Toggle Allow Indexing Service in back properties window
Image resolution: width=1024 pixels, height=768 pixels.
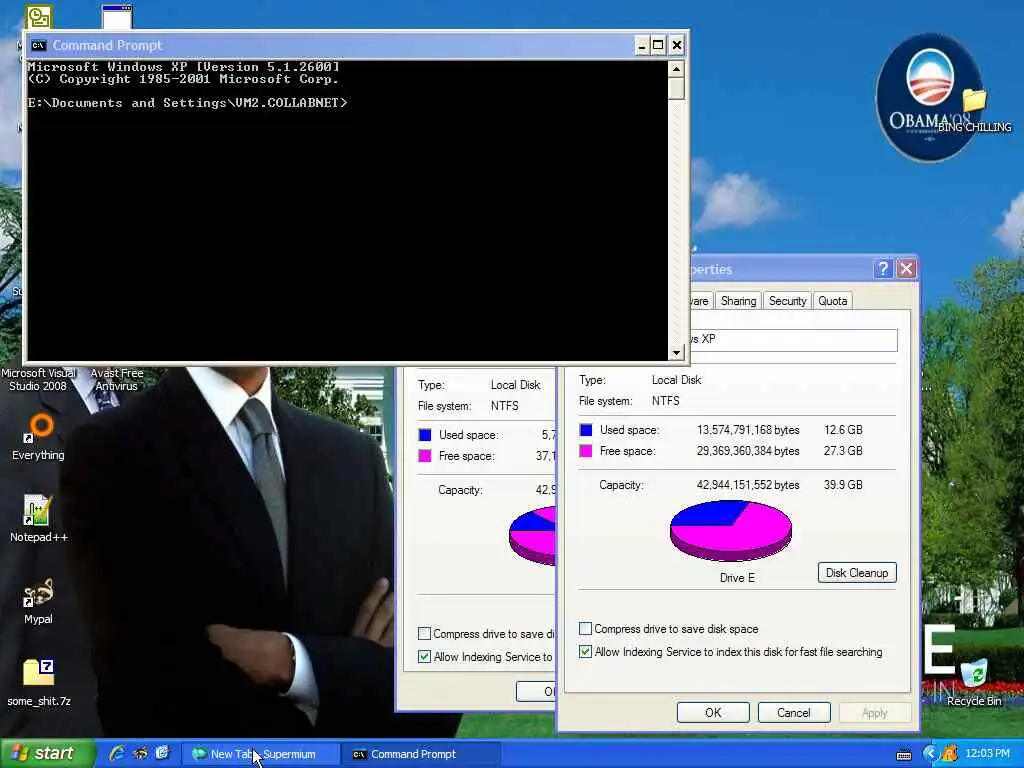coord(424,656)
